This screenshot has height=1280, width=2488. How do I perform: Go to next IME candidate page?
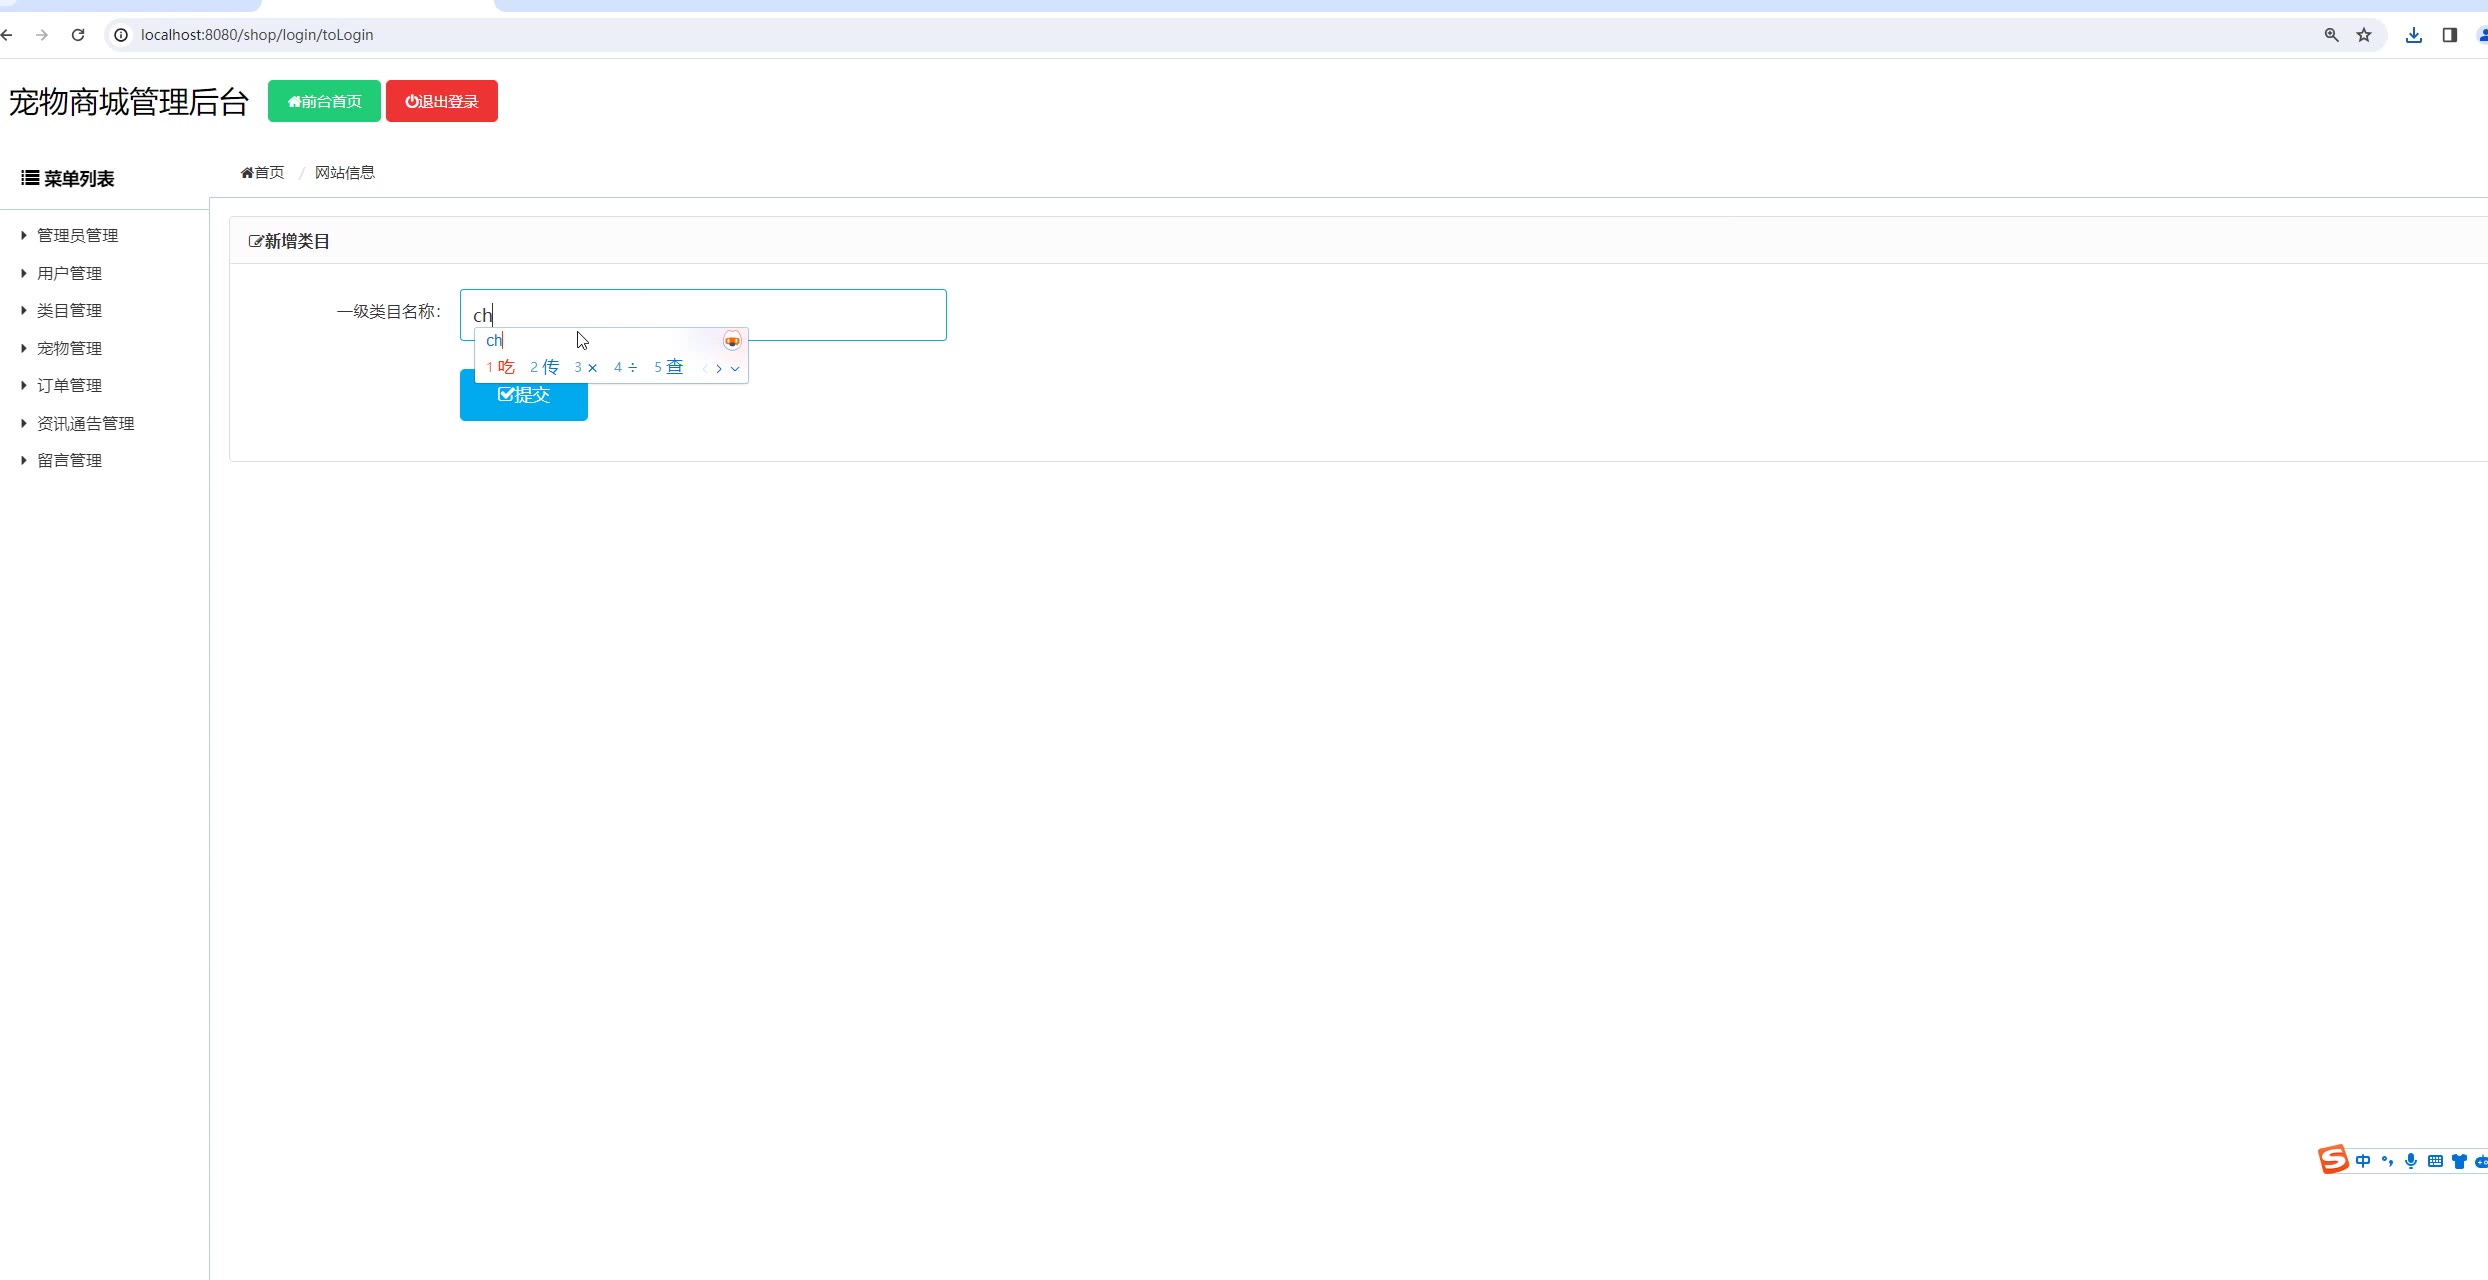(719, 369)
